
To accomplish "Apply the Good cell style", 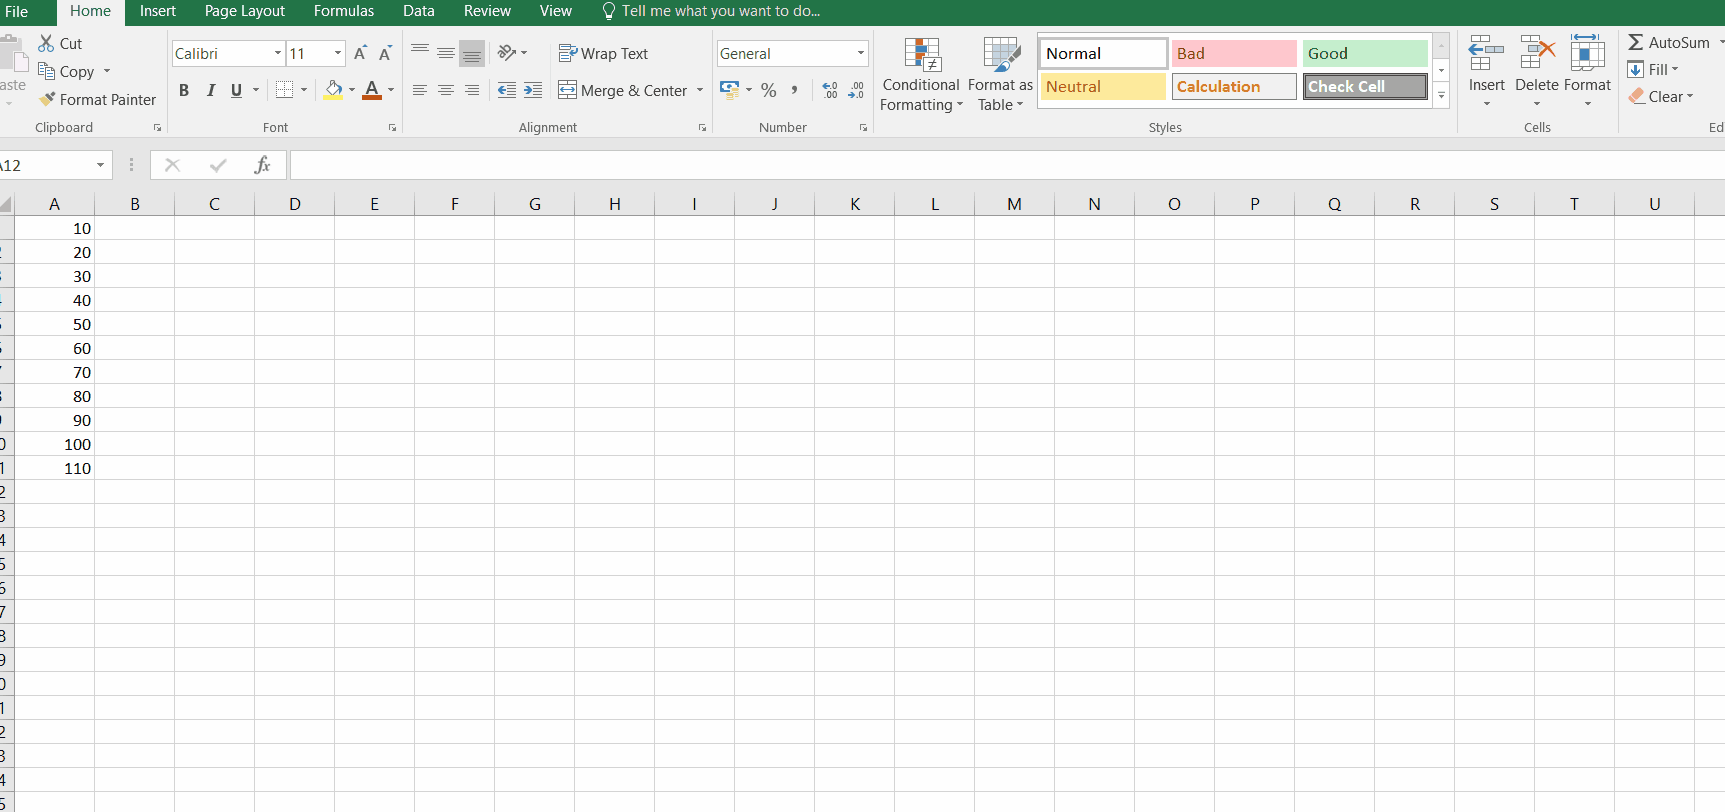I will [x=1365, y=53].
